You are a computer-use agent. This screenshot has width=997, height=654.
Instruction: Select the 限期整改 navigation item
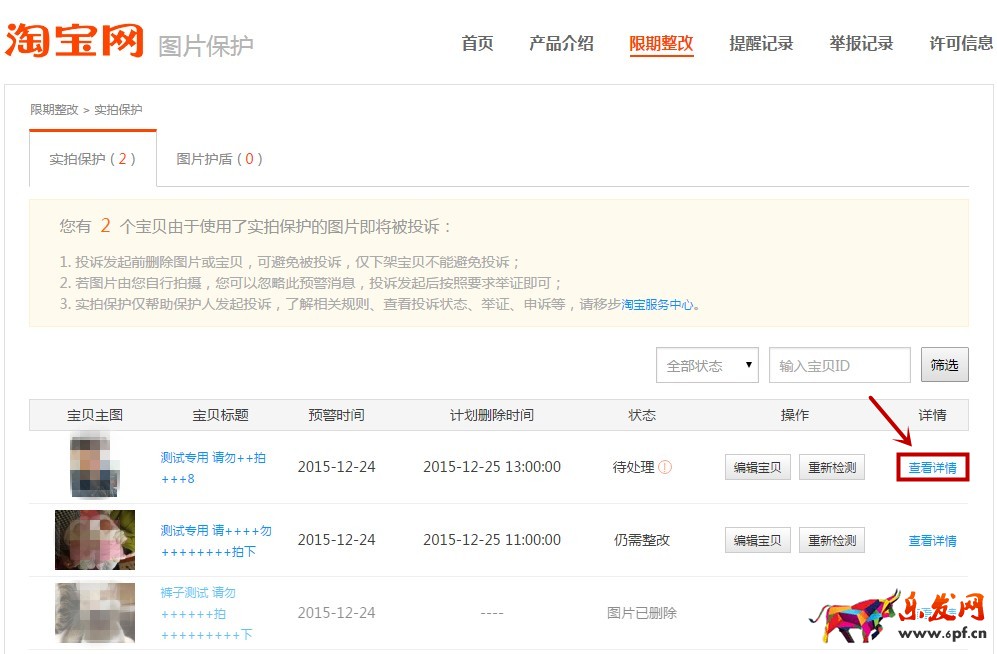[661, 43]
